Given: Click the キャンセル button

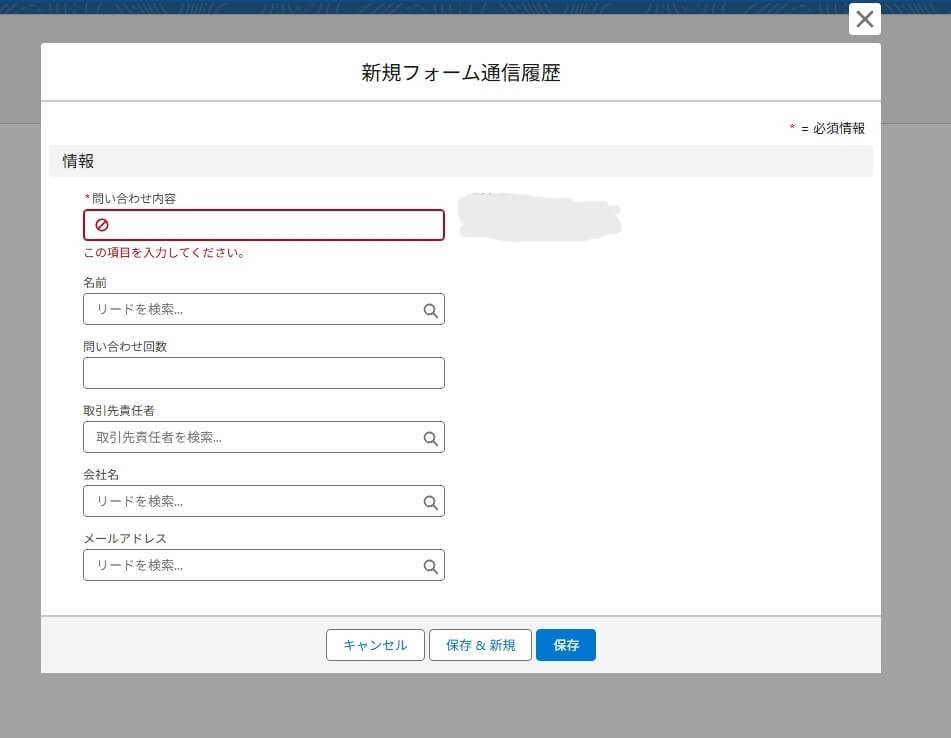Looking at the screenshot, I should click(x=375, y=645).
